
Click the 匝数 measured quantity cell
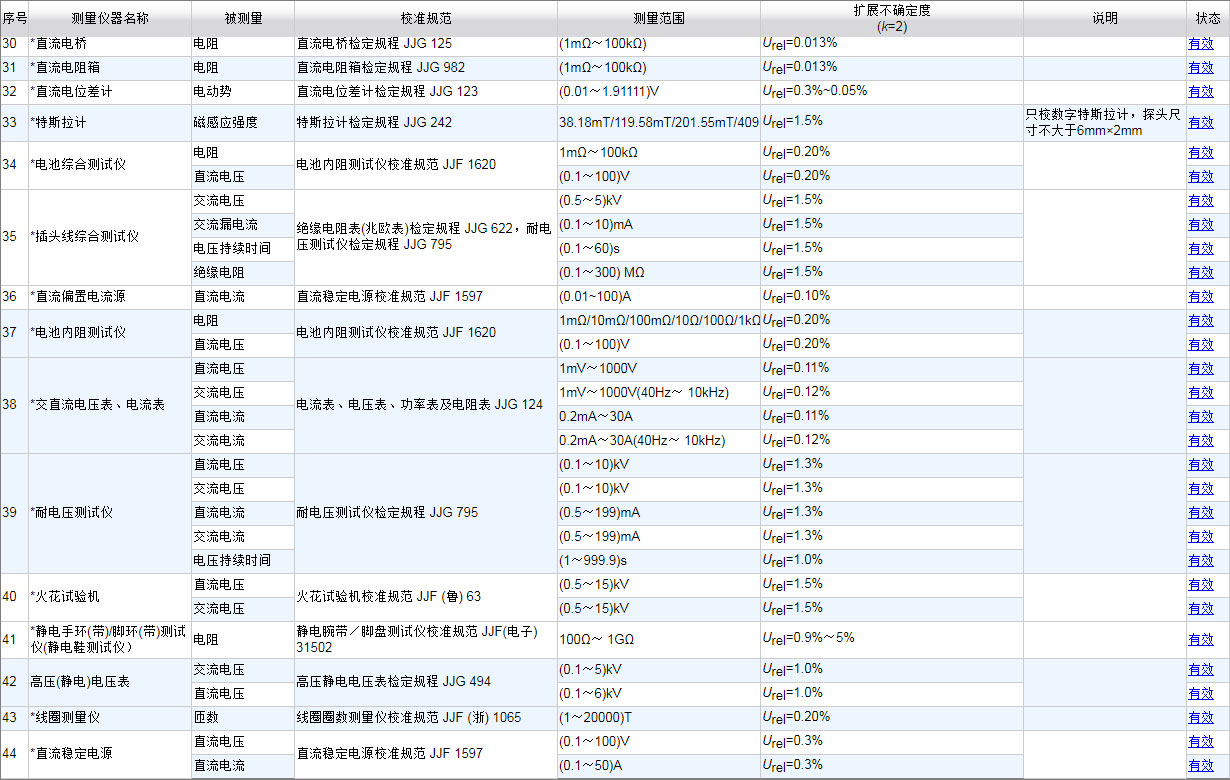click(242, 718)
